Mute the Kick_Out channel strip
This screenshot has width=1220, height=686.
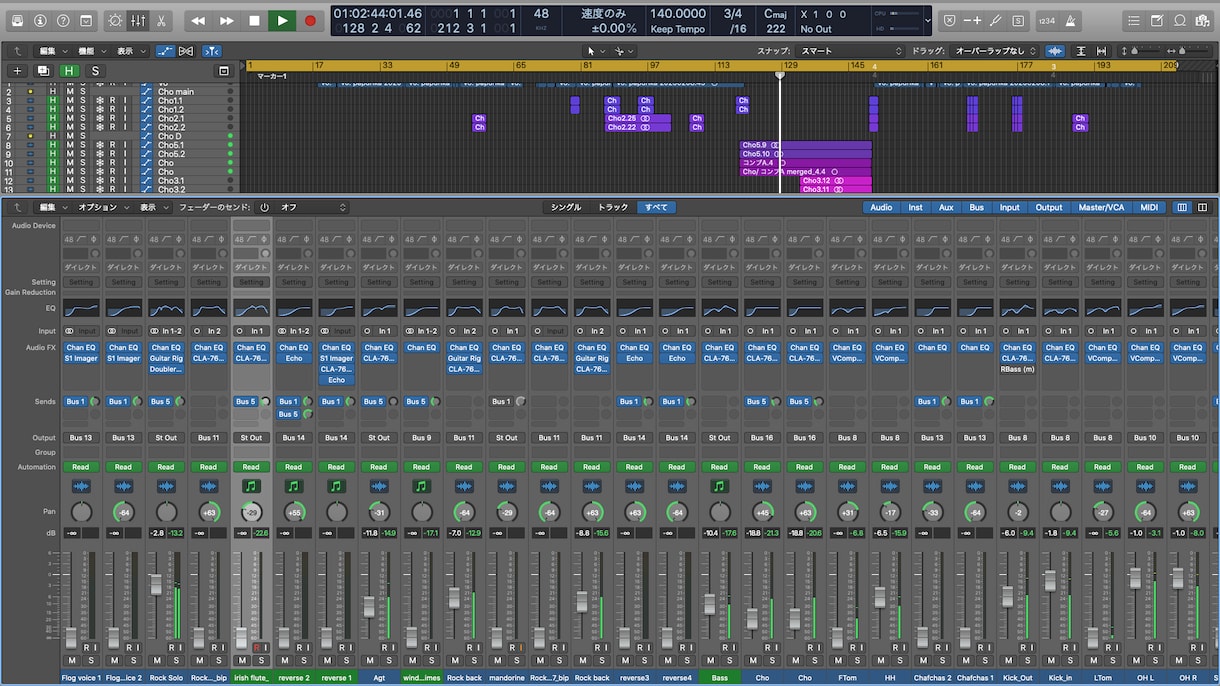coord(1009,660)
